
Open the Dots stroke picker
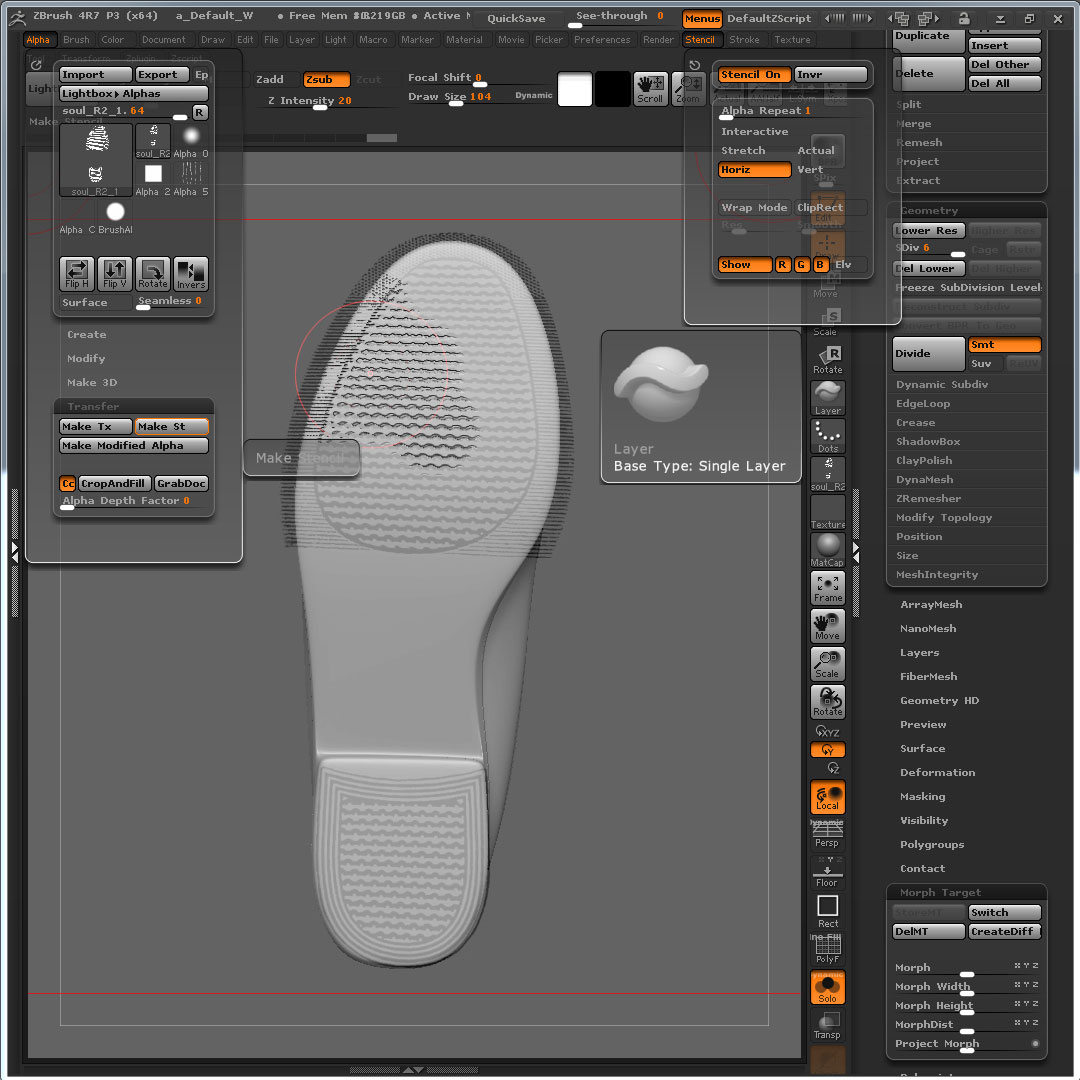point(827,437)
